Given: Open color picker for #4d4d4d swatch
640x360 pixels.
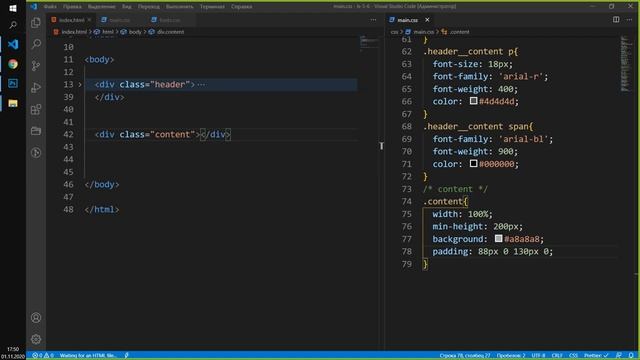Looking at the screenshot, I should tap(473, 101).
